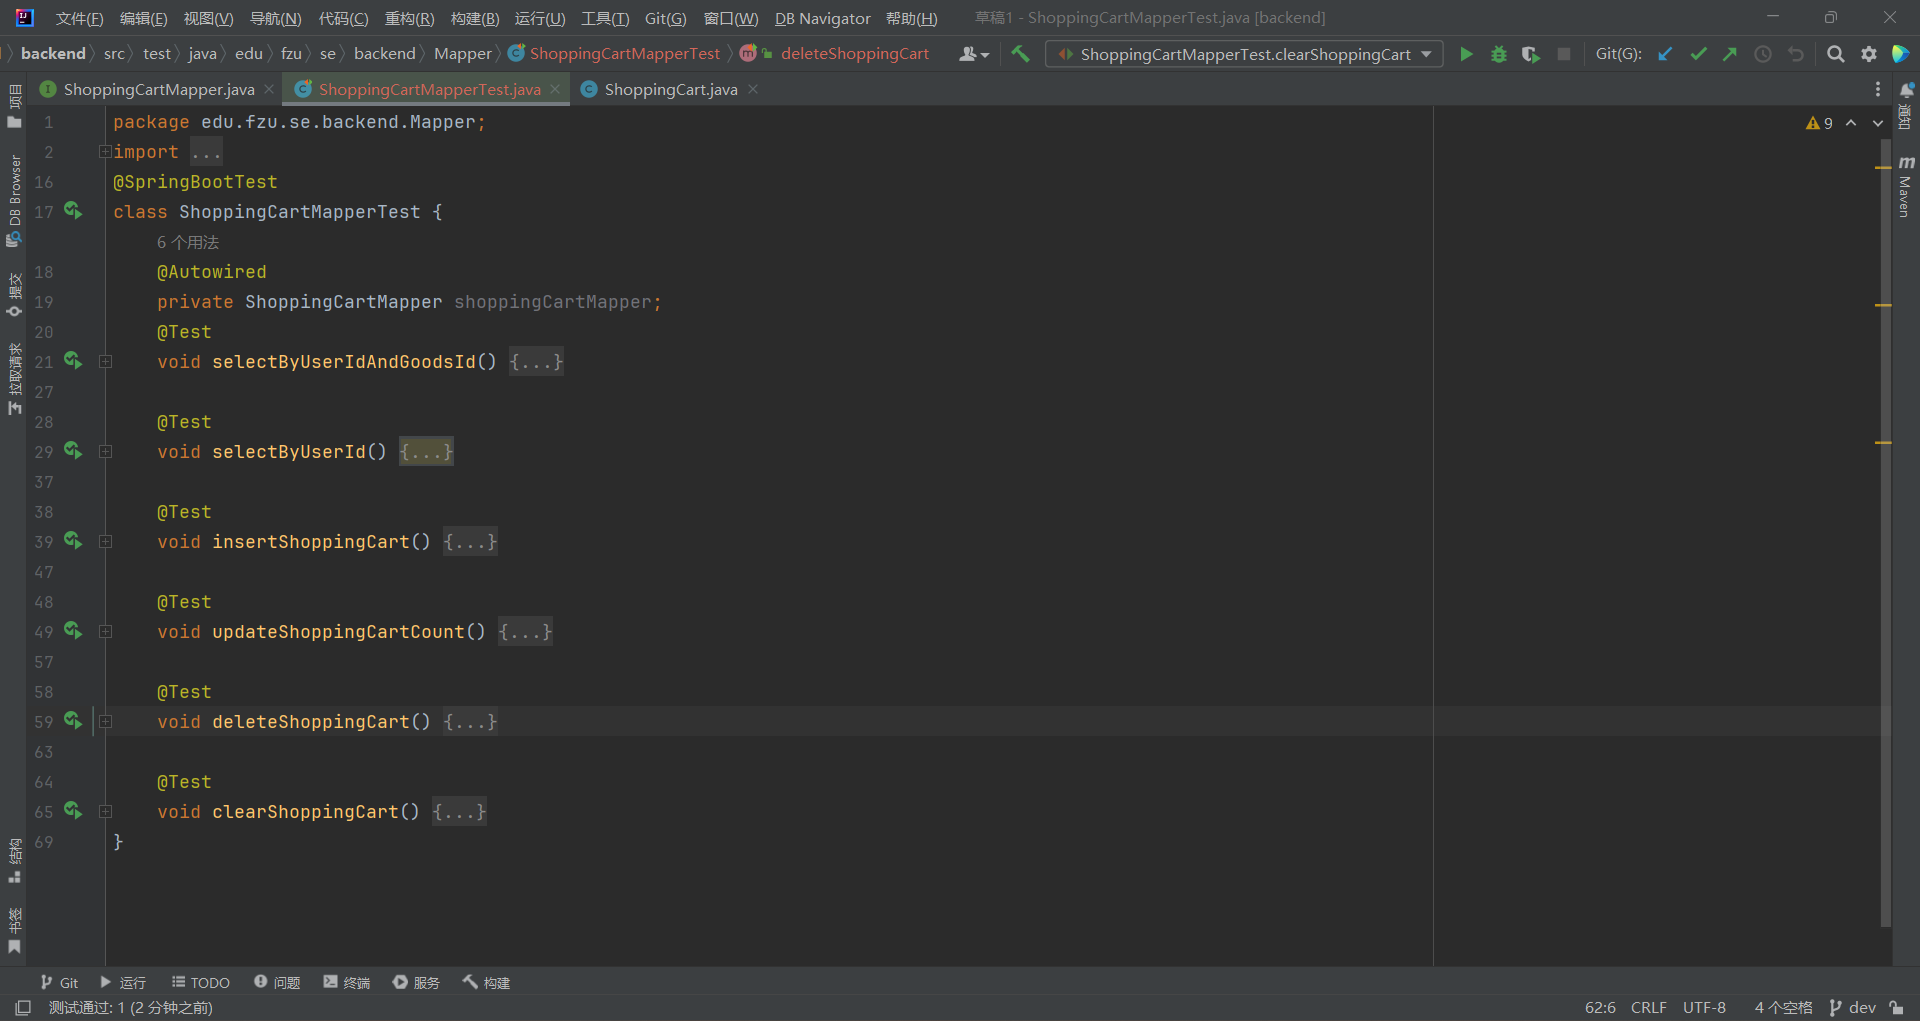Click the 6 个用法 usages hint

(x=188, y=242)
